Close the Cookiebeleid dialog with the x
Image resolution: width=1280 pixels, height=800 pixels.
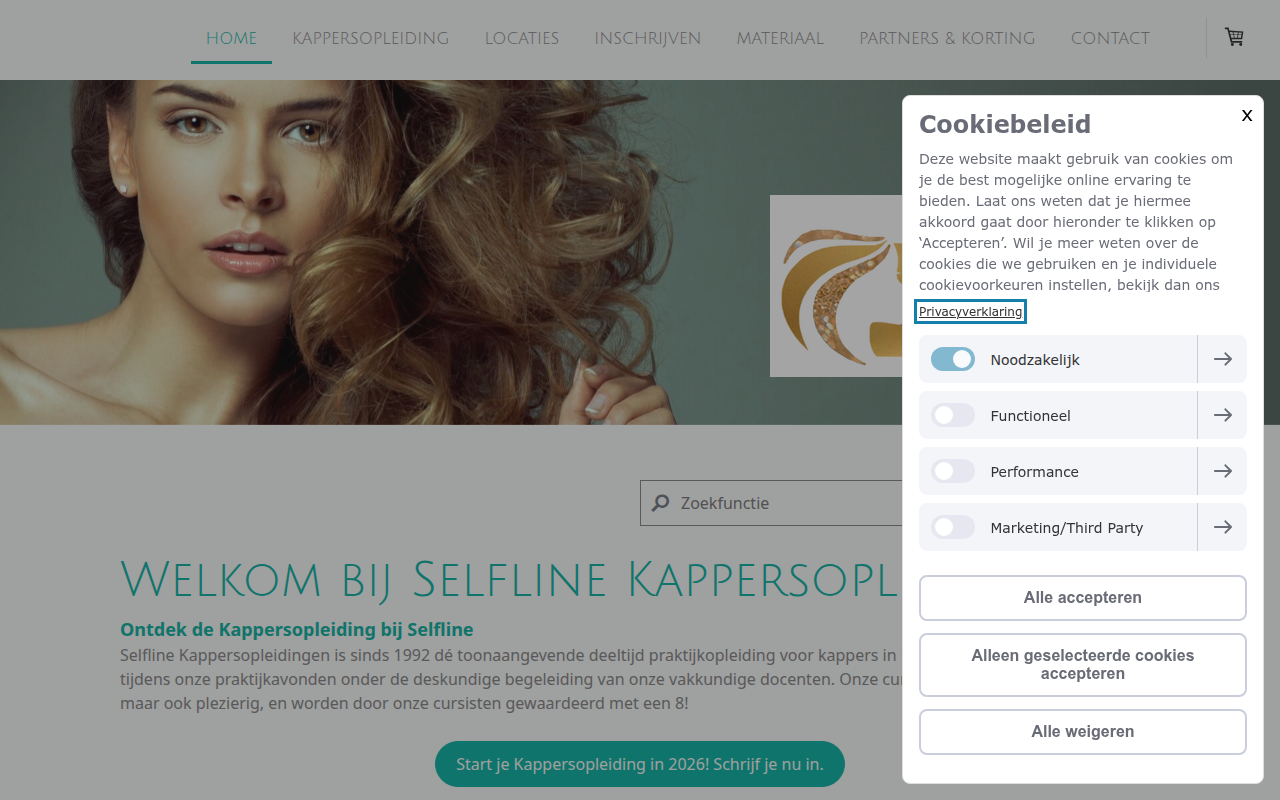pos(1247,115)
